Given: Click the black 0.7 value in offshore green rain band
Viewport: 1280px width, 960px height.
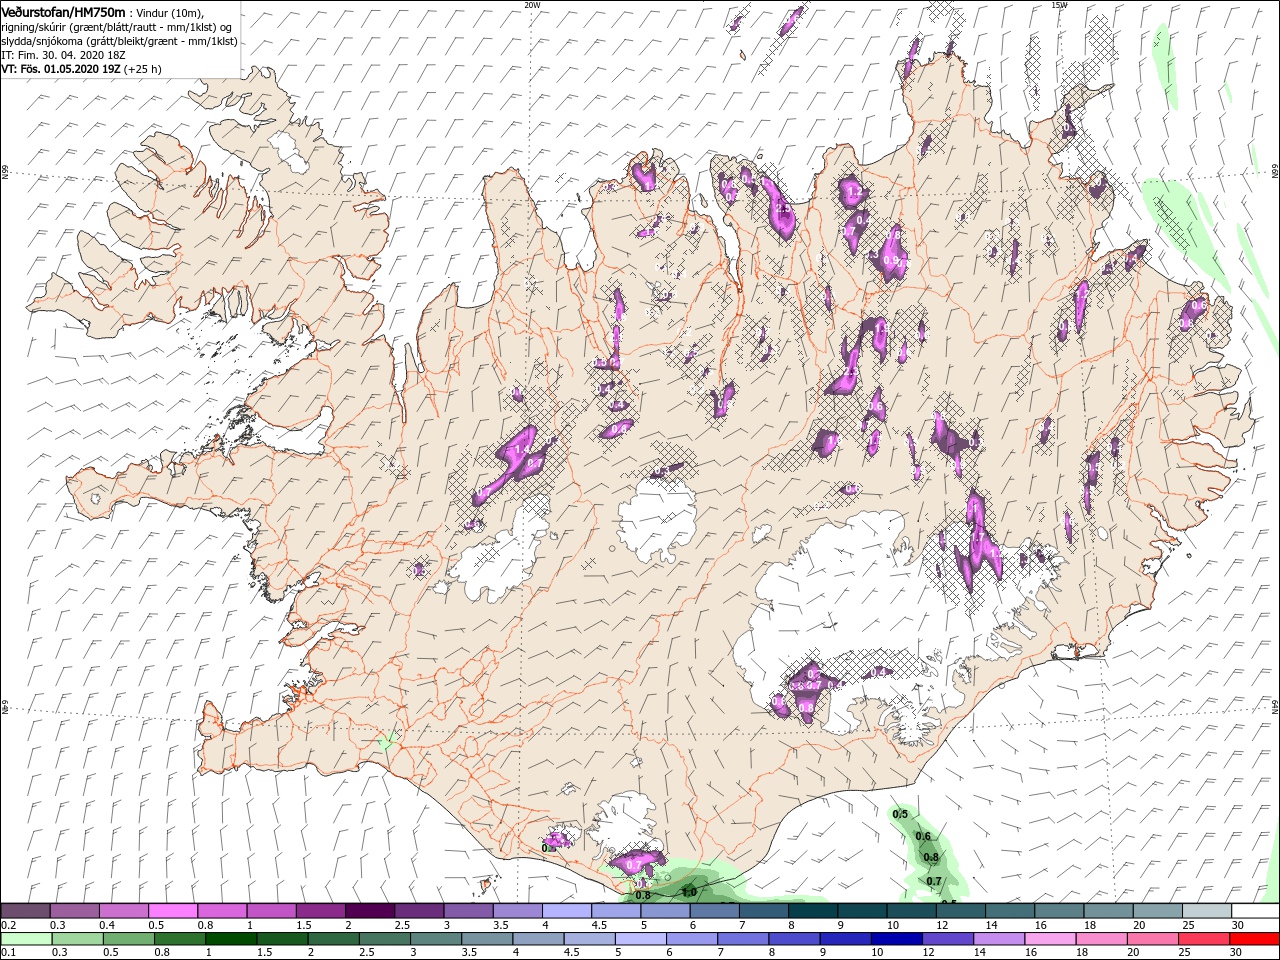Looking at the screenshot, I should pos(934,881).
